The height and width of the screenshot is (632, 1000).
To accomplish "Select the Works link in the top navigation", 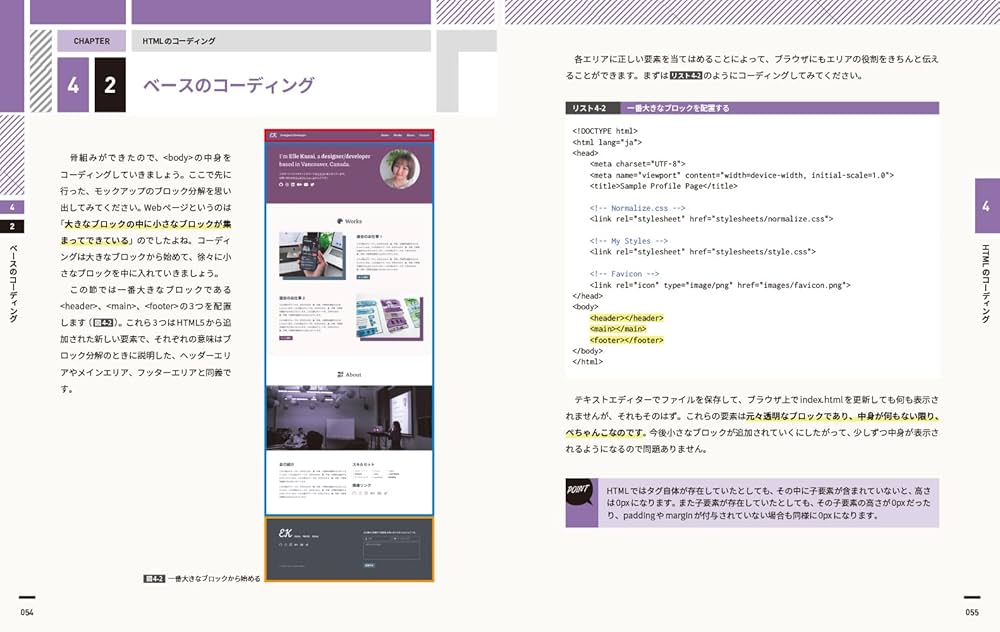I will click(395, 135).
